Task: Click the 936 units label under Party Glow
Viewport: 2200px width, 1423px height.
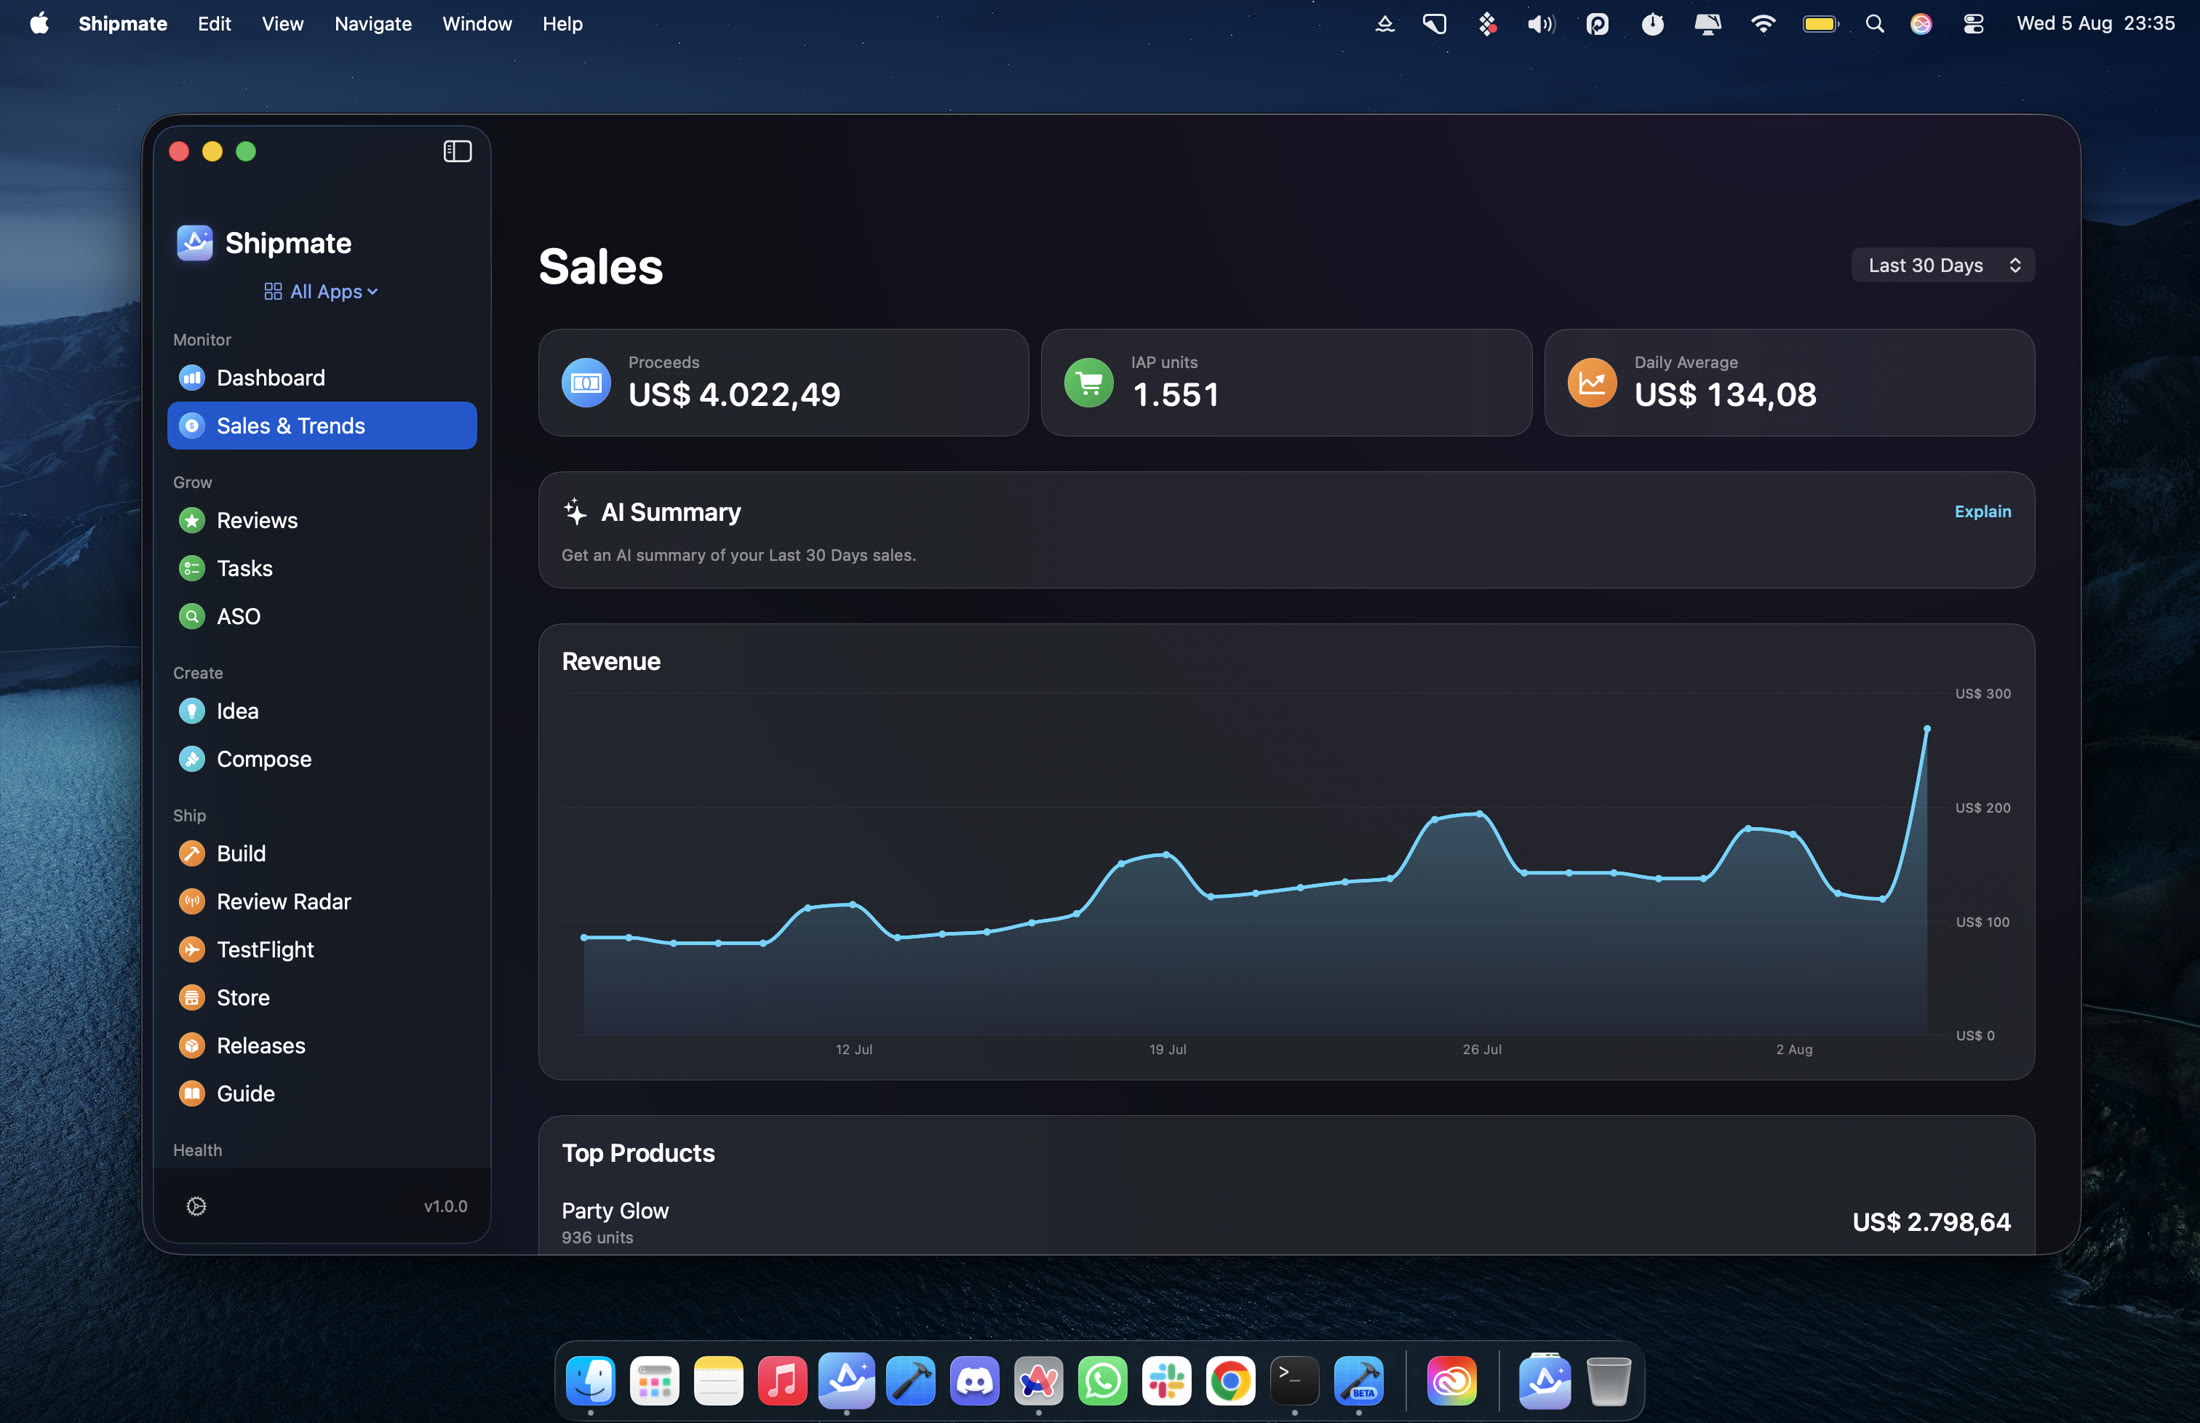Action: (x=597, y=1237)
